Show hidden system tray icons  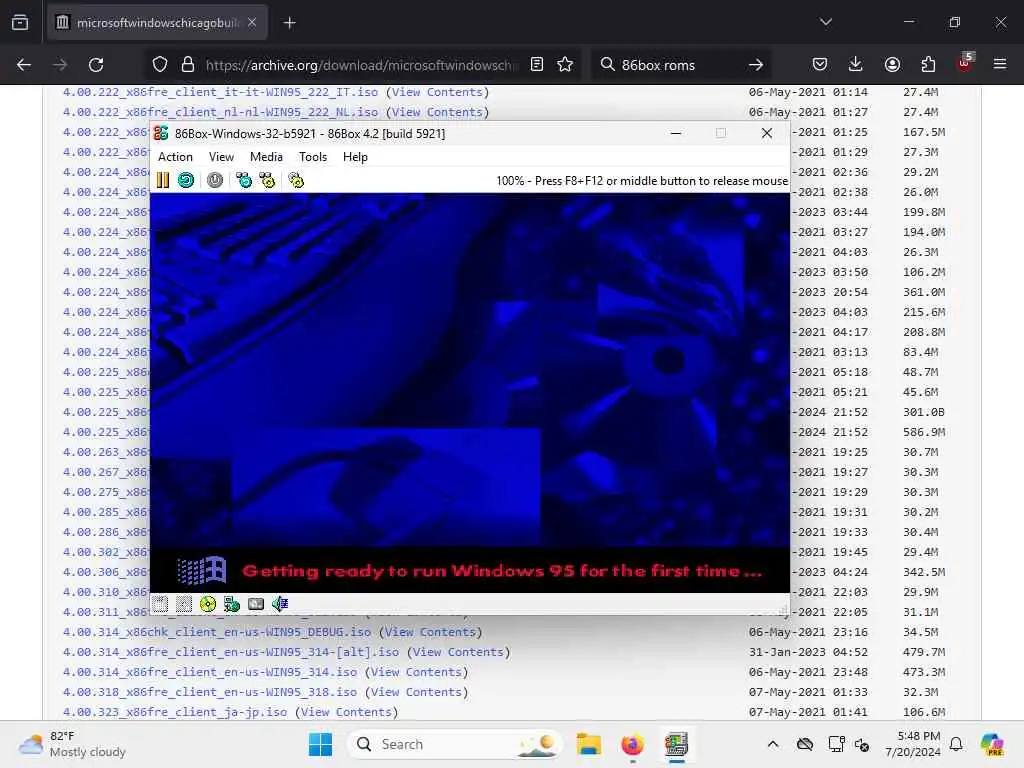click(773, 744)
